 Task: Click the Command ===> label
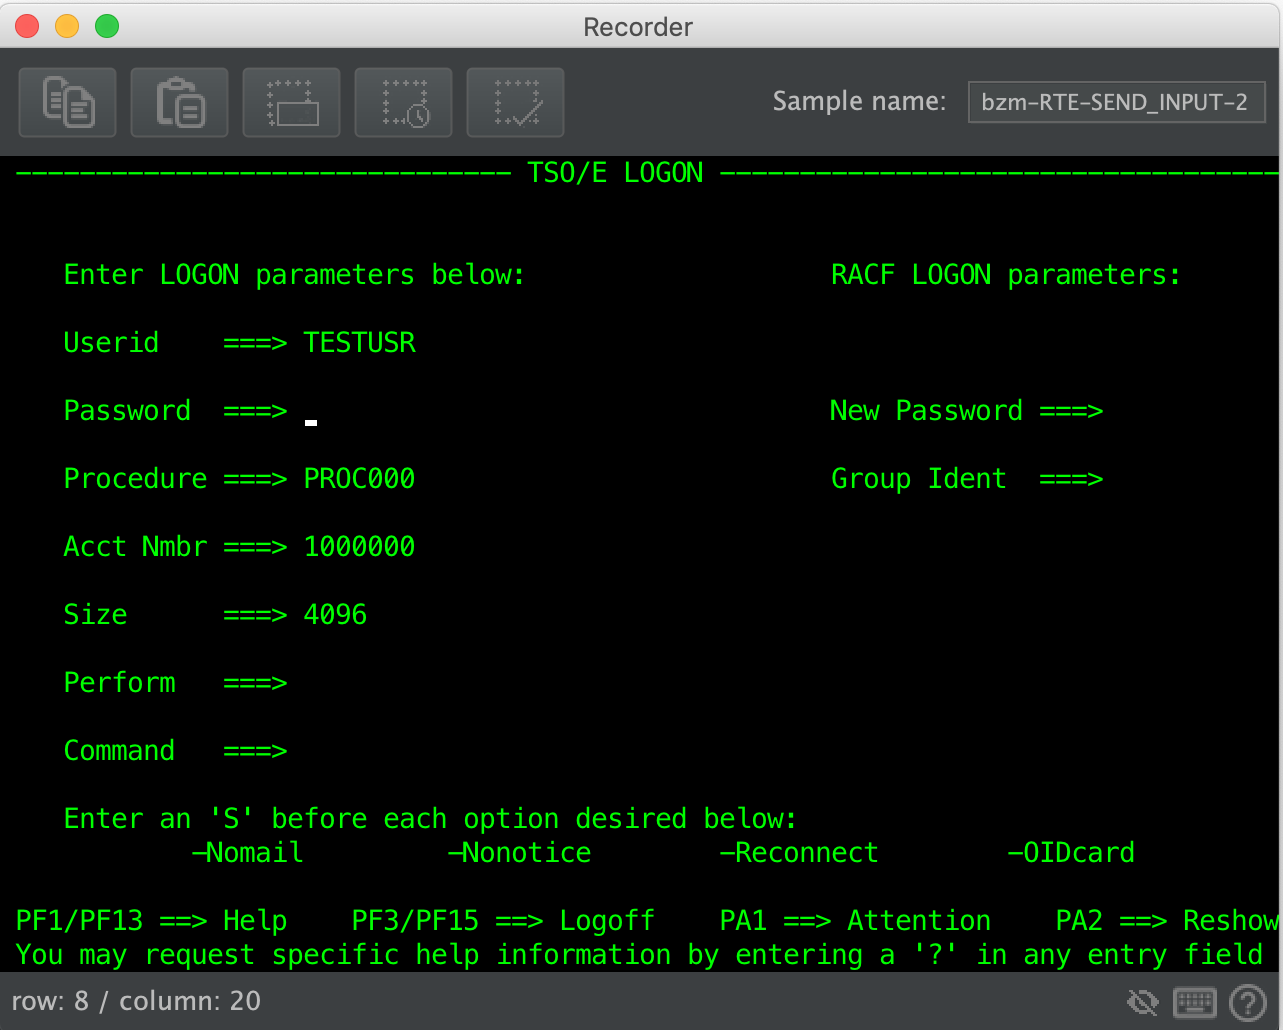pyautogui.click(x=175, y=750)
